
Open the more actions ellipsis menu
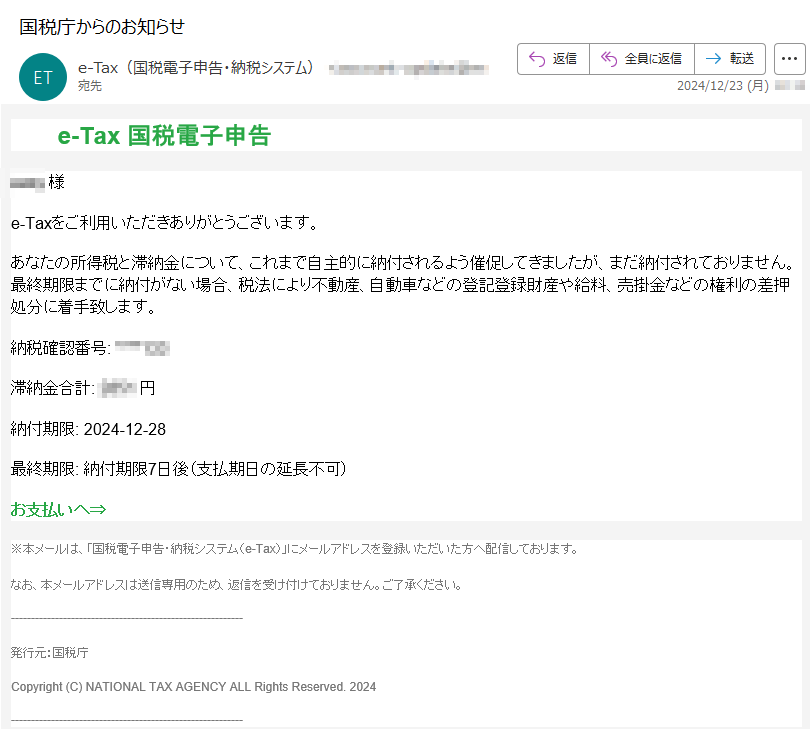[x=789, y=59]
